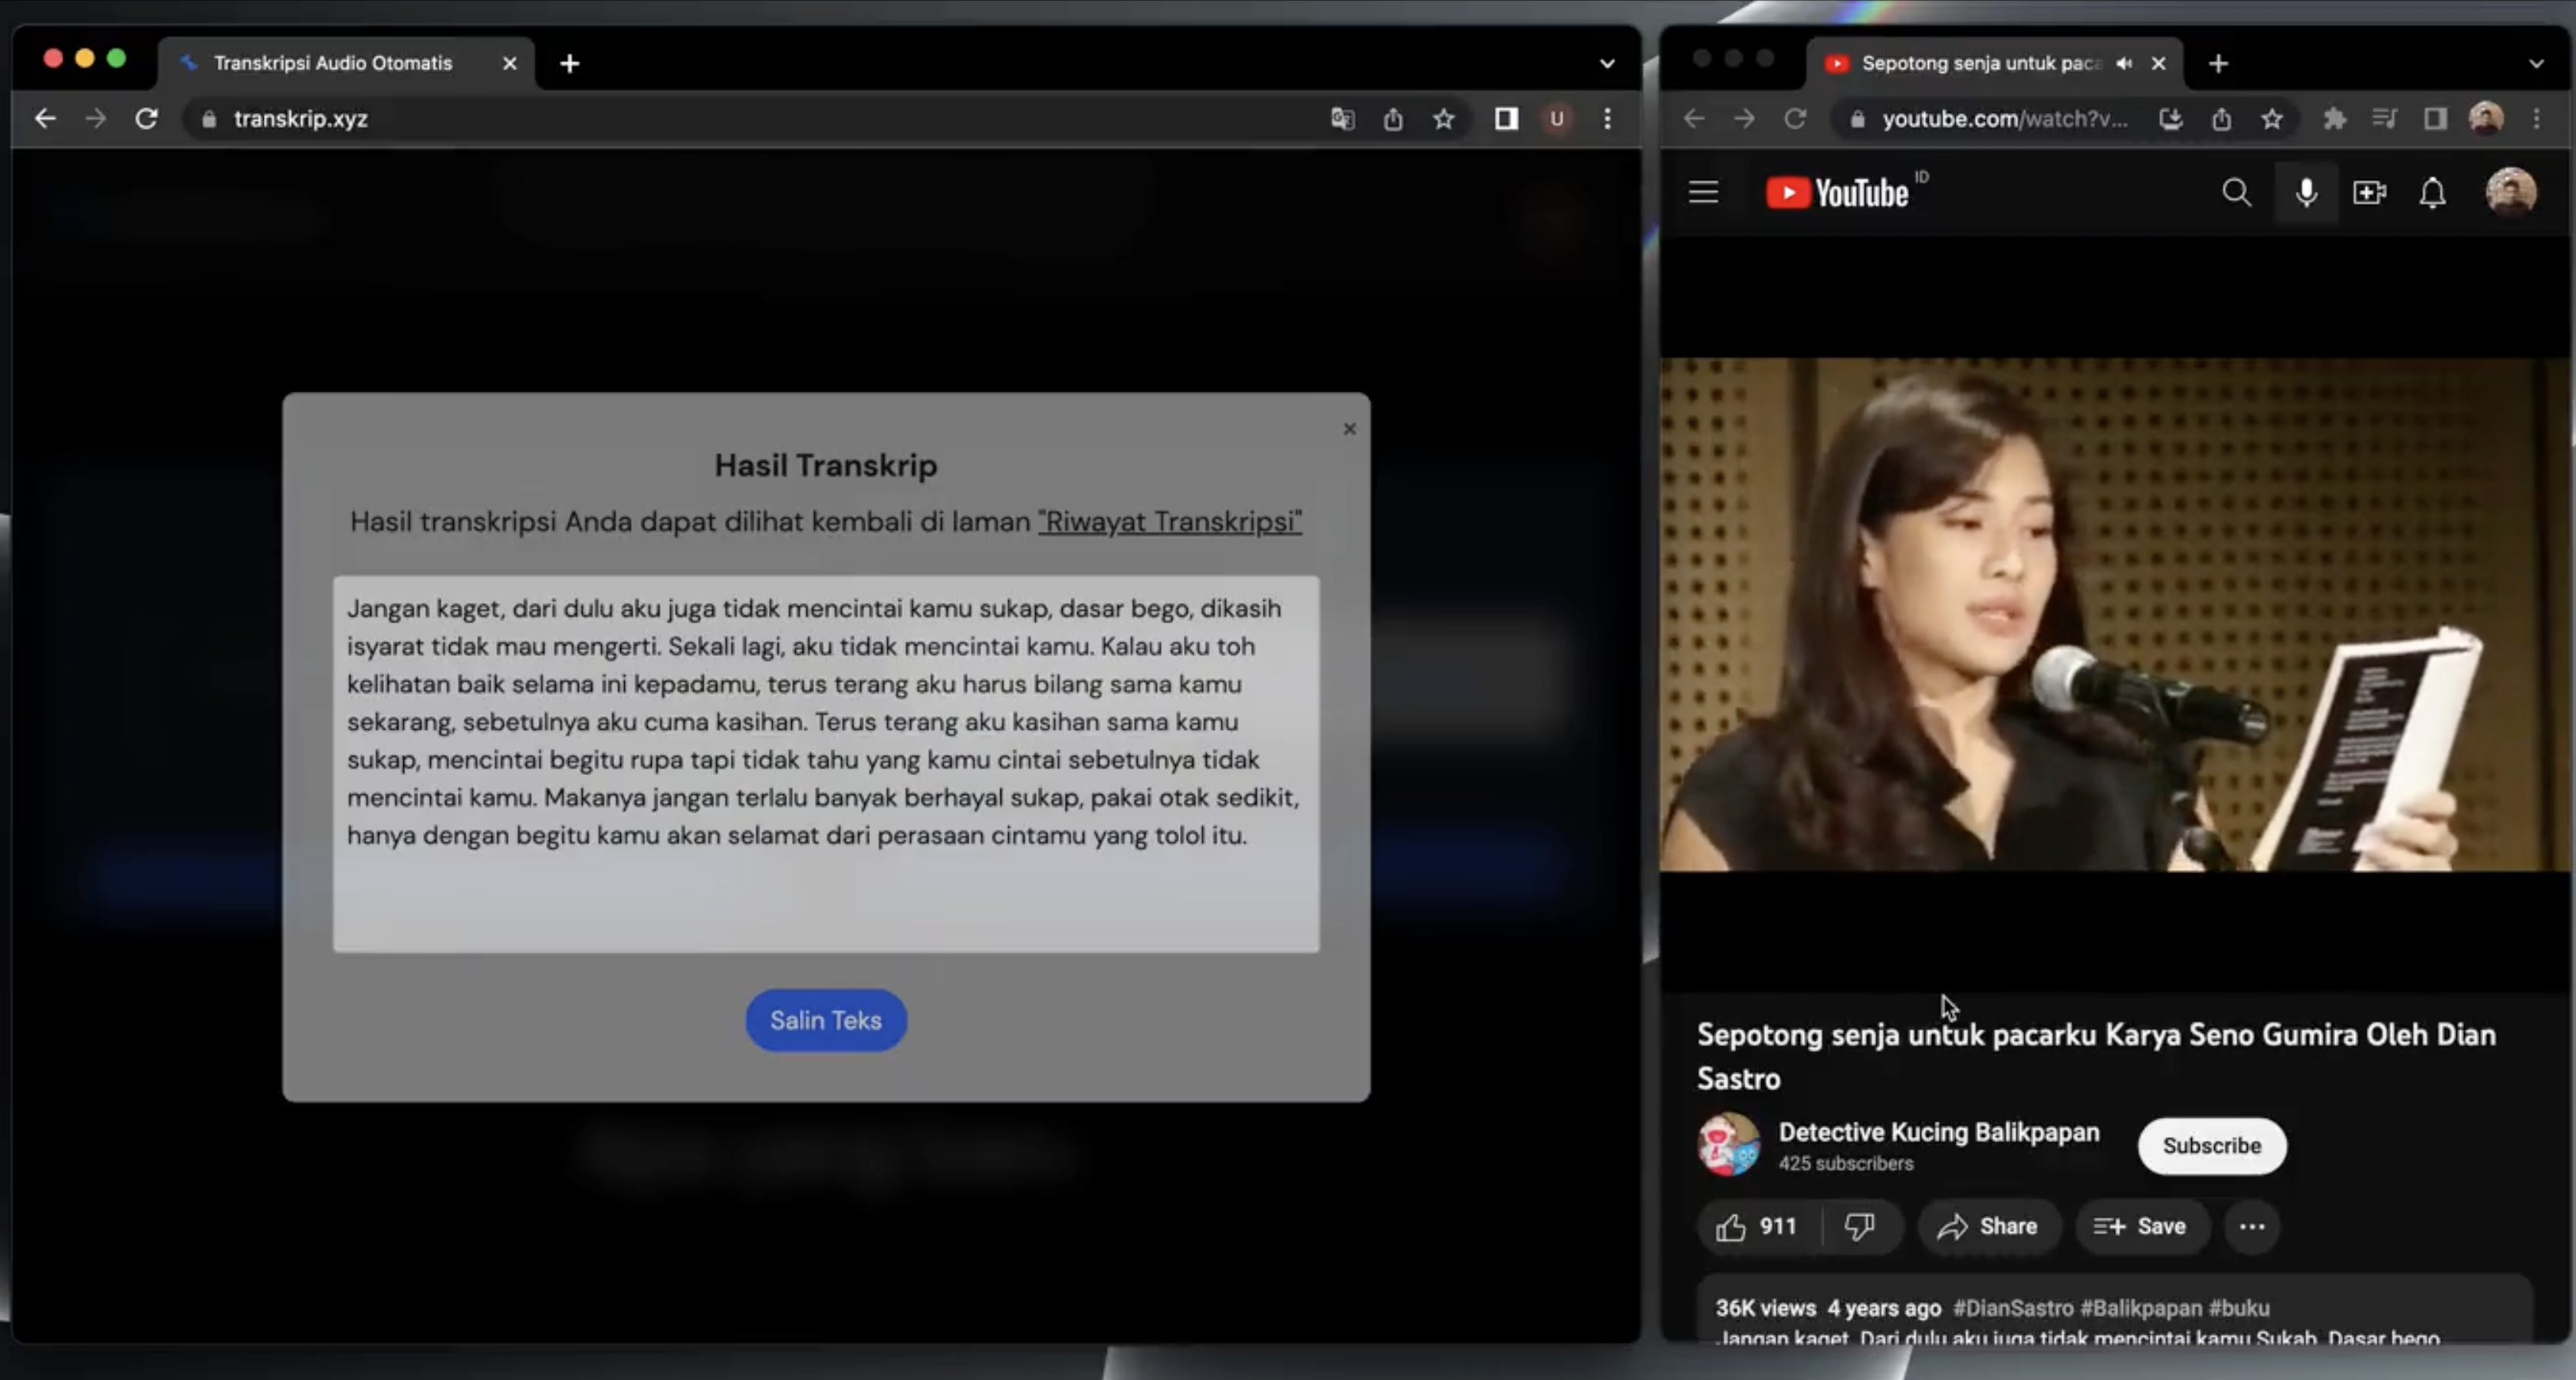
Task: Bookmark the YouTube page
Action: point(2272,119)
